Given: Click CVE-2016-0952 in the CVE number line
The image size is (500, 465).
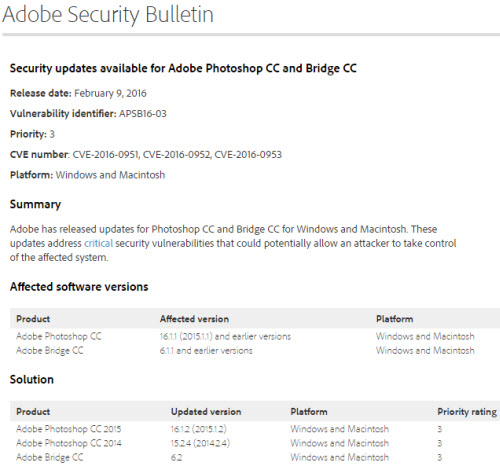Looking at the screenshot, I should click(177, 155).
